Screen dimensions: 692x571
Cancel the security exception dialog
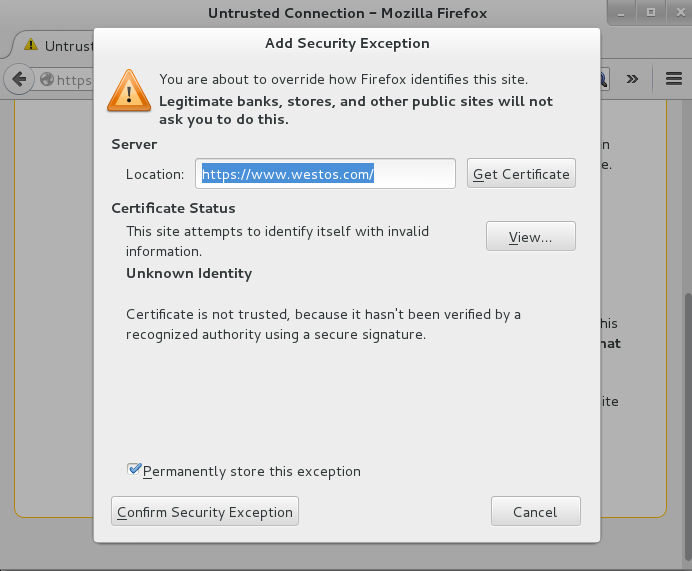pyautogui.click(x=535, y=511)
